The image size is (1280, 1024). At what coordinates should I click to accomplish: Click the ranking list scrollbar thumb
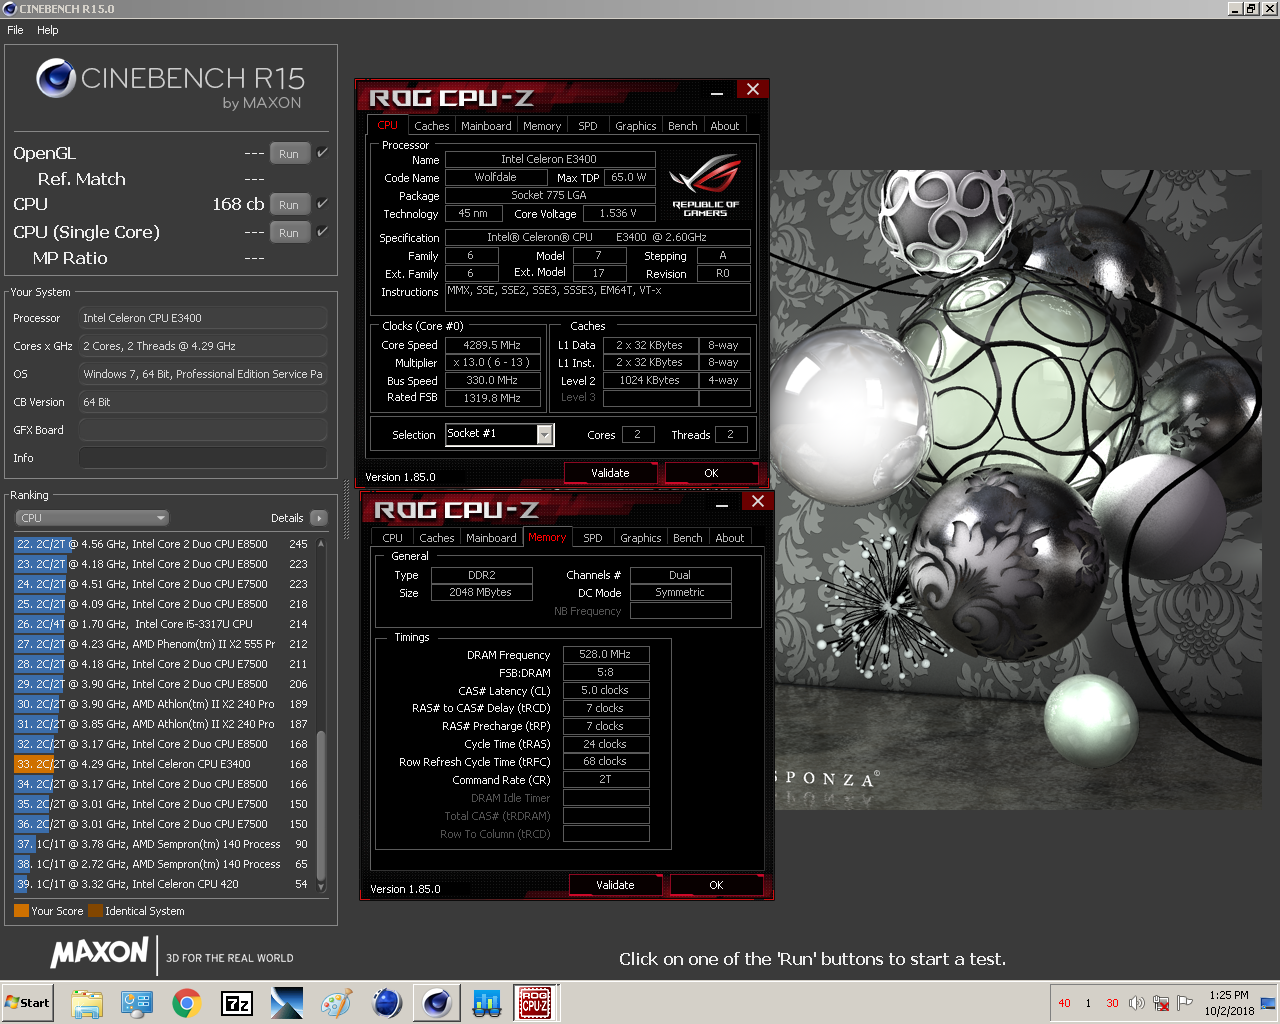tap(321, 805)
